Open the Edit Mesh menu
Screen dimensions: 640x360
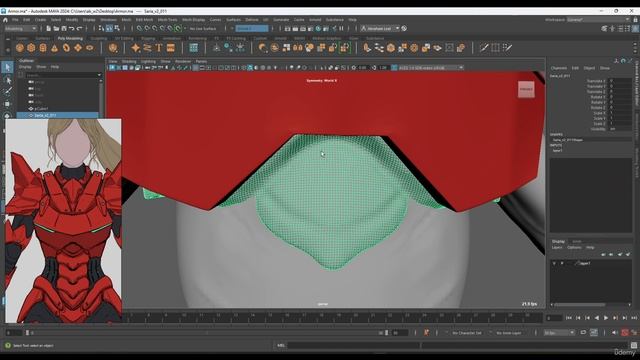point(144,20)
